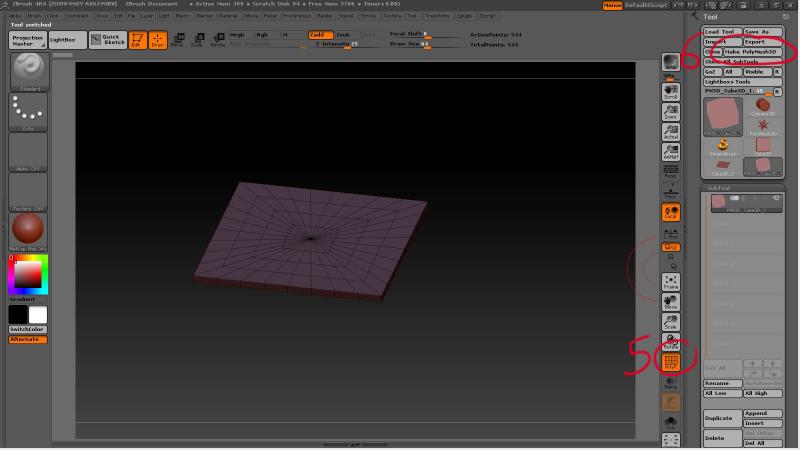Toggle the Persp perspective icon
Image resolution: width=800 pixels, height=450 pixels.
[x=670, y=172]
